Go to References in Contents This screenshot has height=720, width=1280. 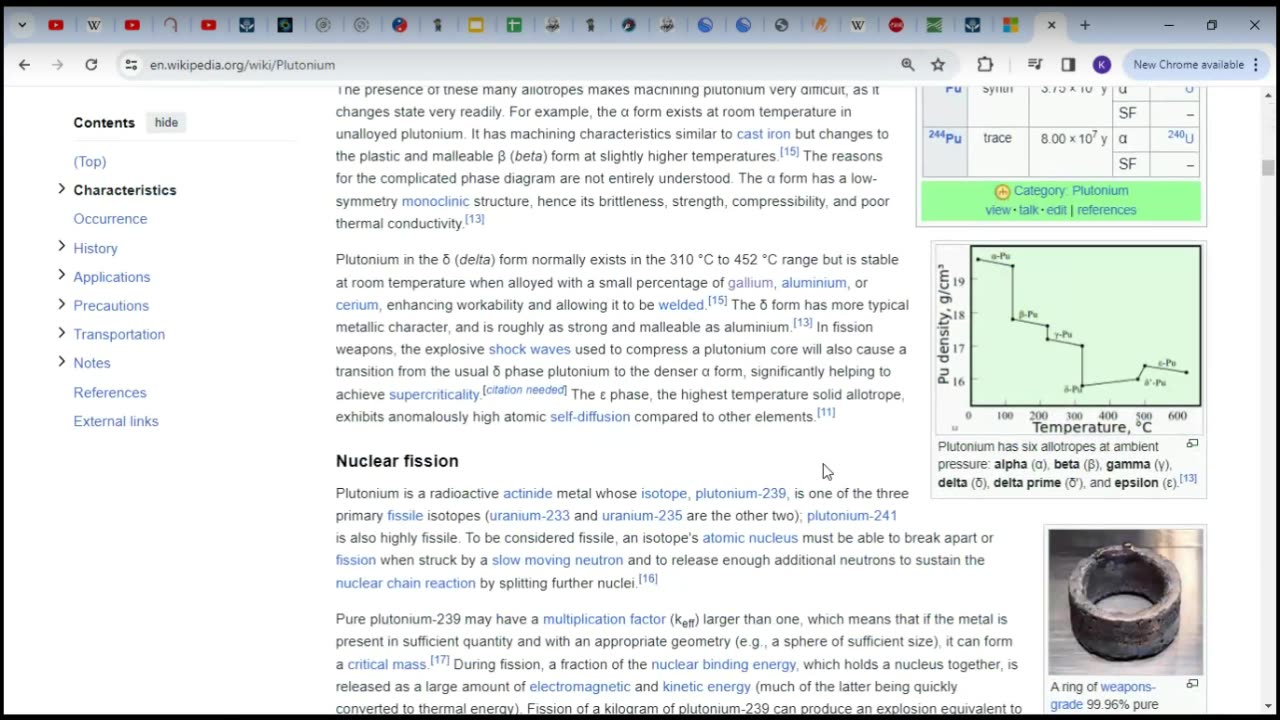point(110,392)
